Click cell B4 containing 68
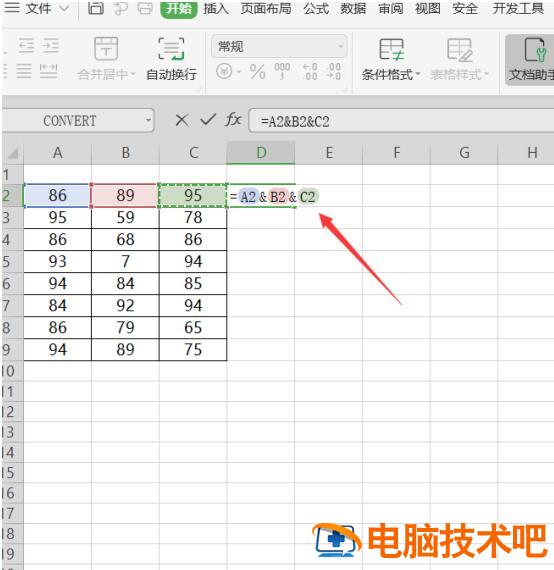Viewport: 554px width, 570px height. coord(125,240)
